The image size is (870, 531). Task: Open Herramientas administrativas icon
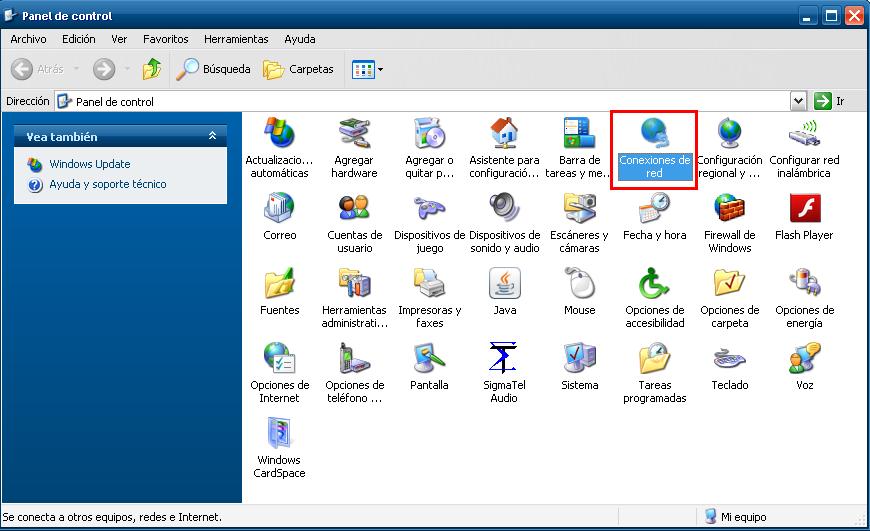point(355,284)
